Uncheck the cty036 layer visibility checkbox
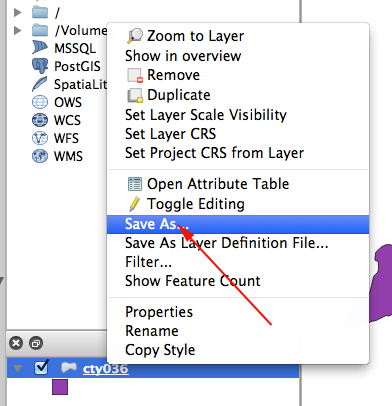Viewport: 392px width, 406px height. coord(42,368)
